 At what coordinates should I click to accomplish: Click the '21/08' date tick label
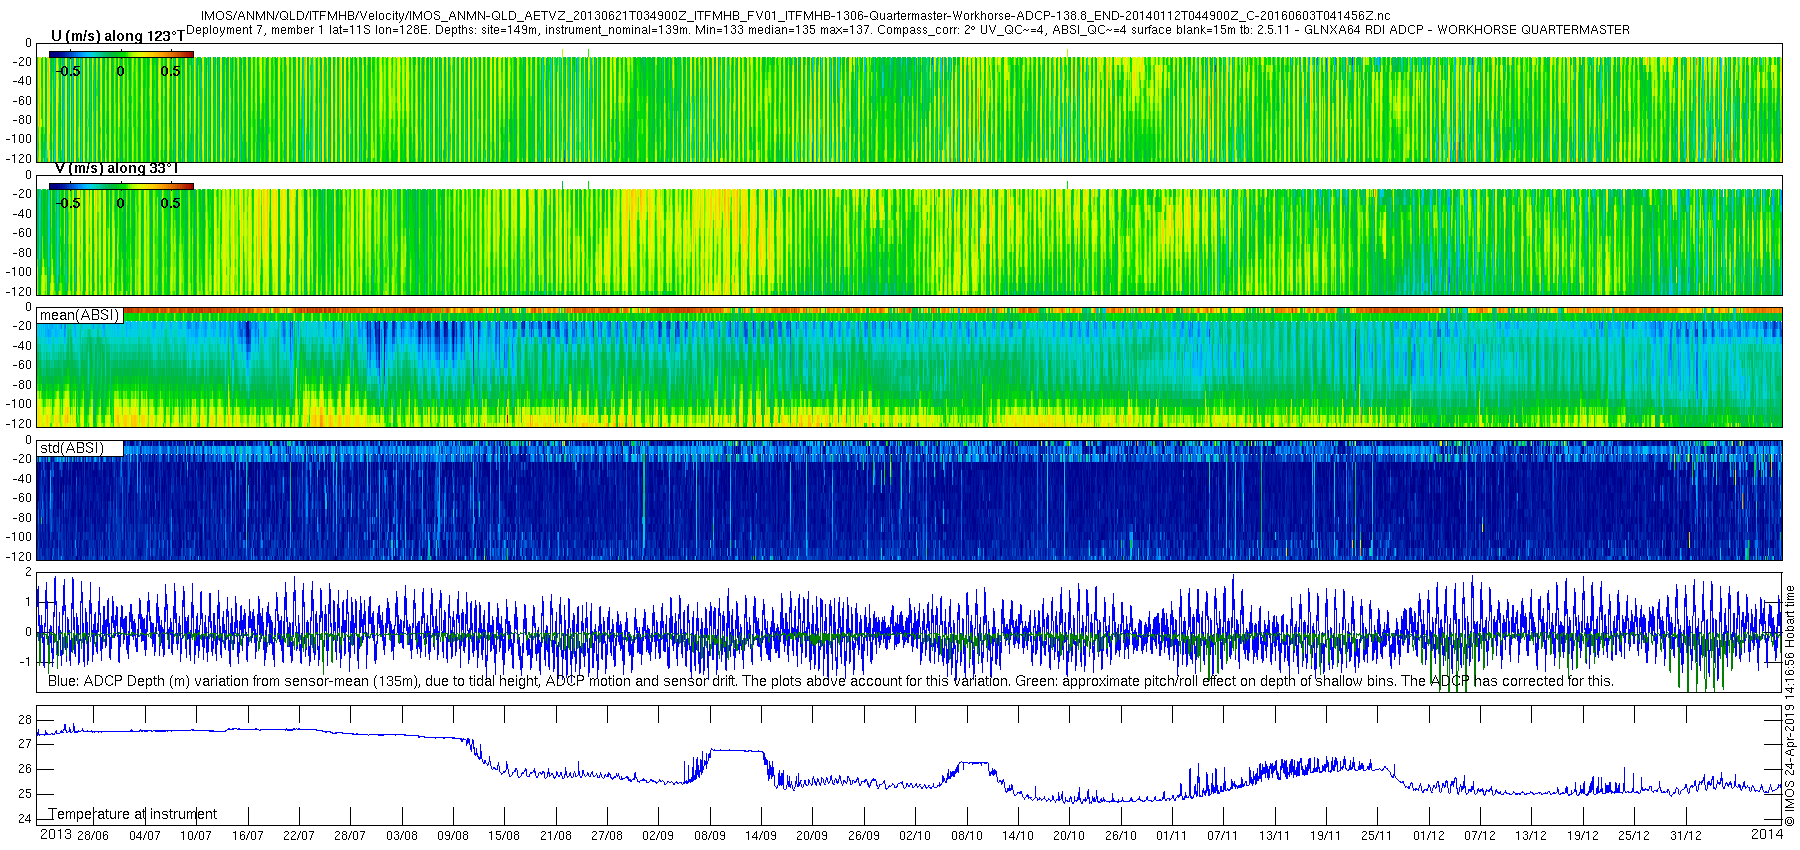coord(556,836)
